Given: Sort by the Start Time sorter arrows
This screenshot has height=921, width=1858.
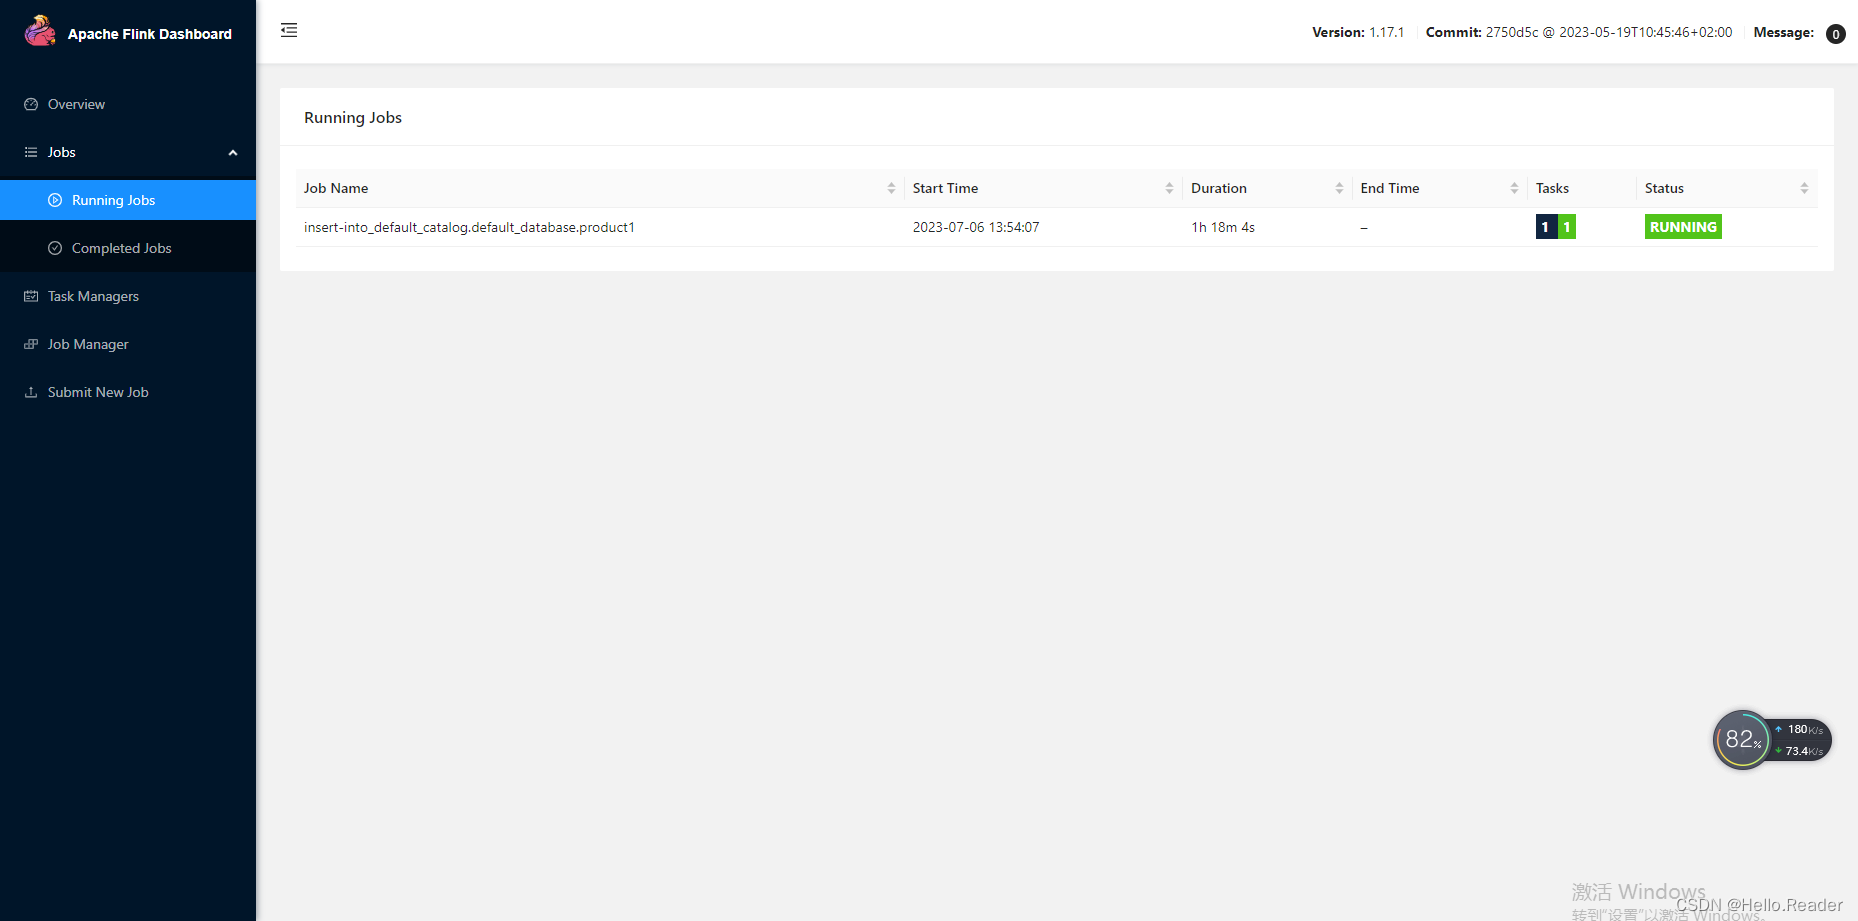Looking at the screenshot, I should click(1169, 188).
